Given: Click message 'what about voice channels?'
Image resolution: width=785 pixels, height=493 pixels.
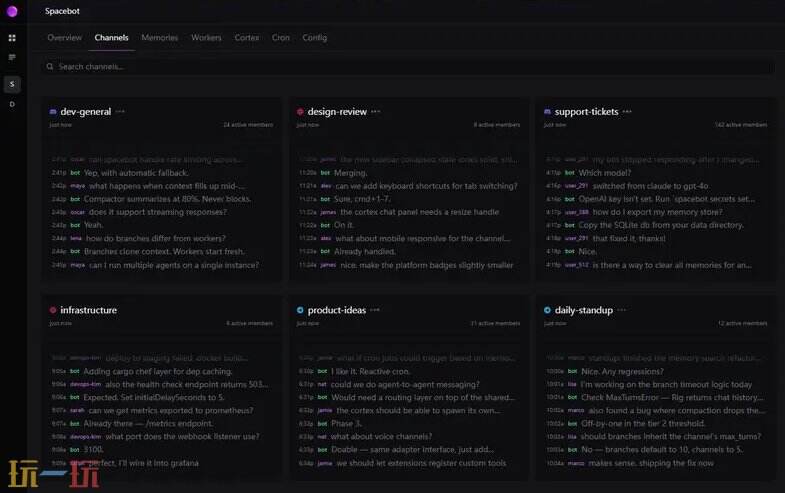Looking at the screenshot, I should (381, 436).
